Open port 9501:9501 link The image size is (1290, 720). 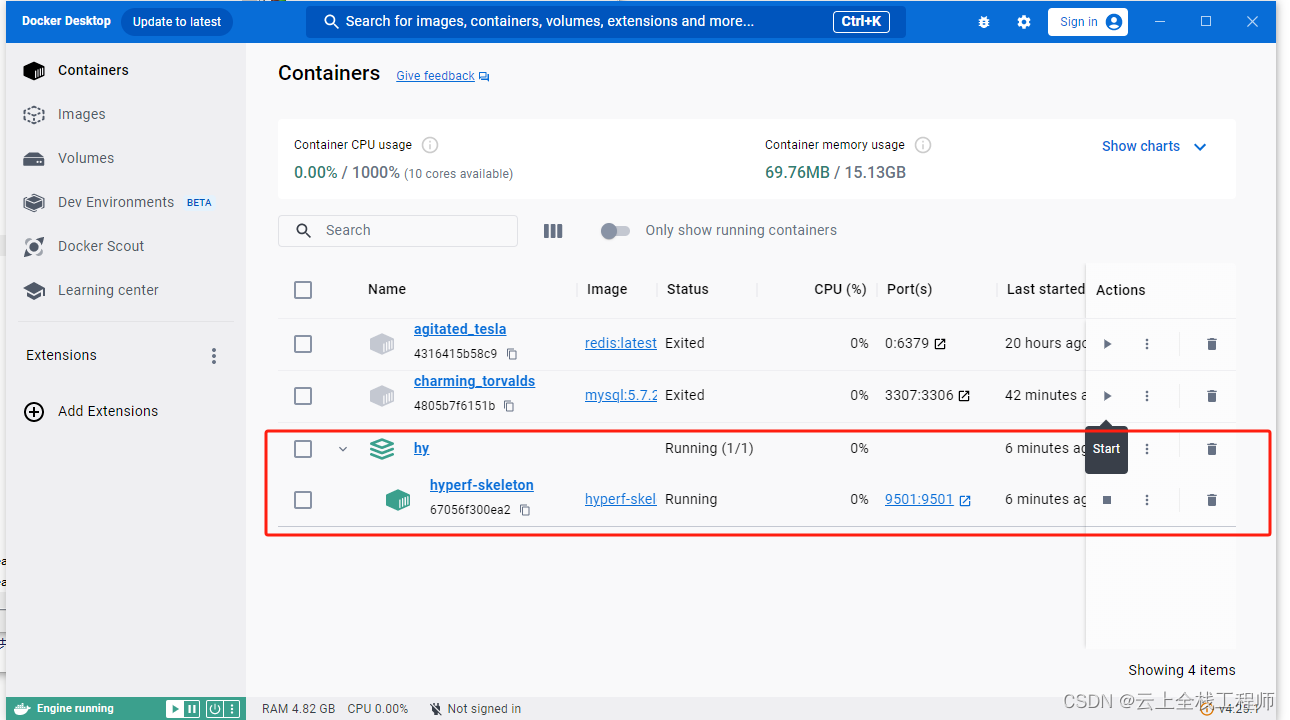point(919,499)
